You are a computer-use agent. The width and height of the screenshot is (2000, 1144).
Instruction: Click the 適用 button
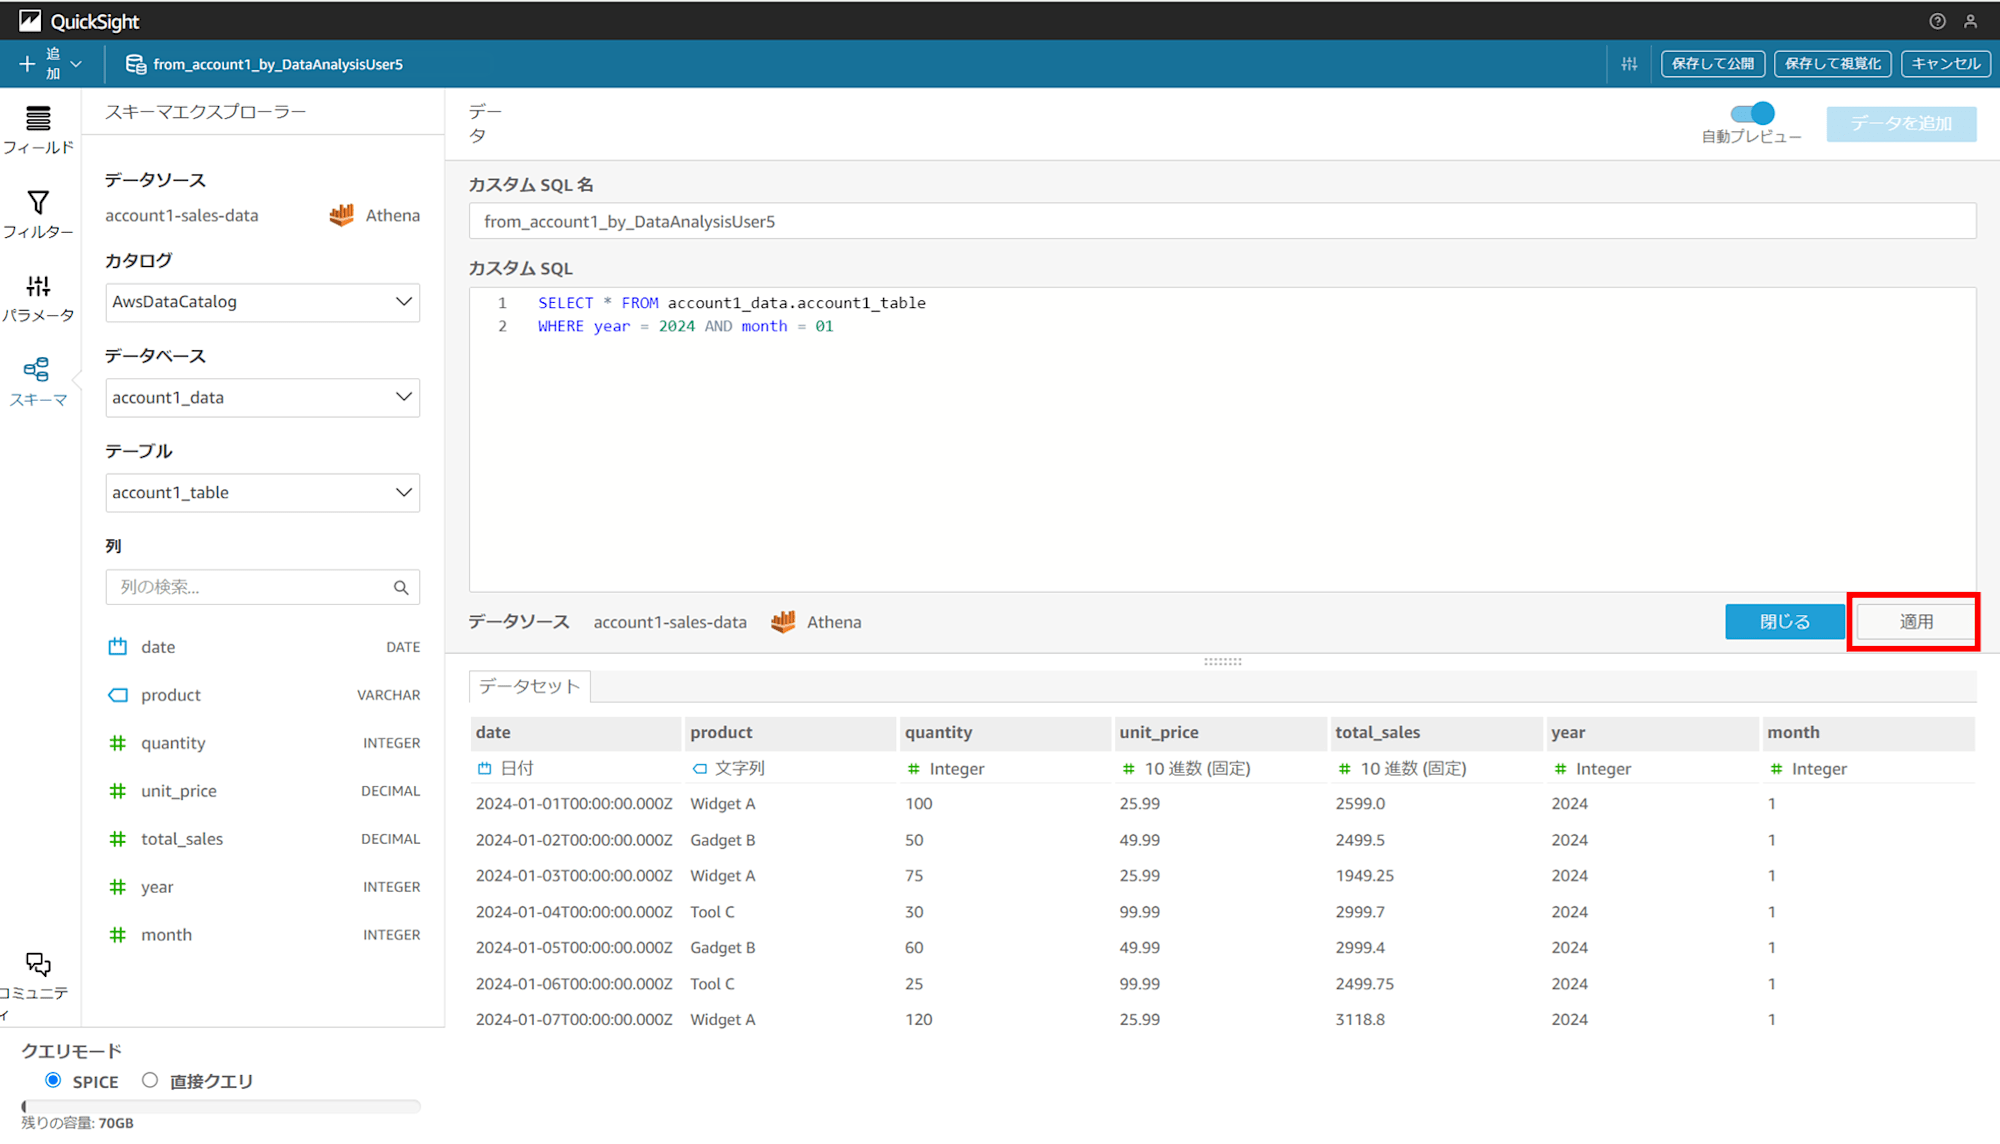pos(1915,622)
